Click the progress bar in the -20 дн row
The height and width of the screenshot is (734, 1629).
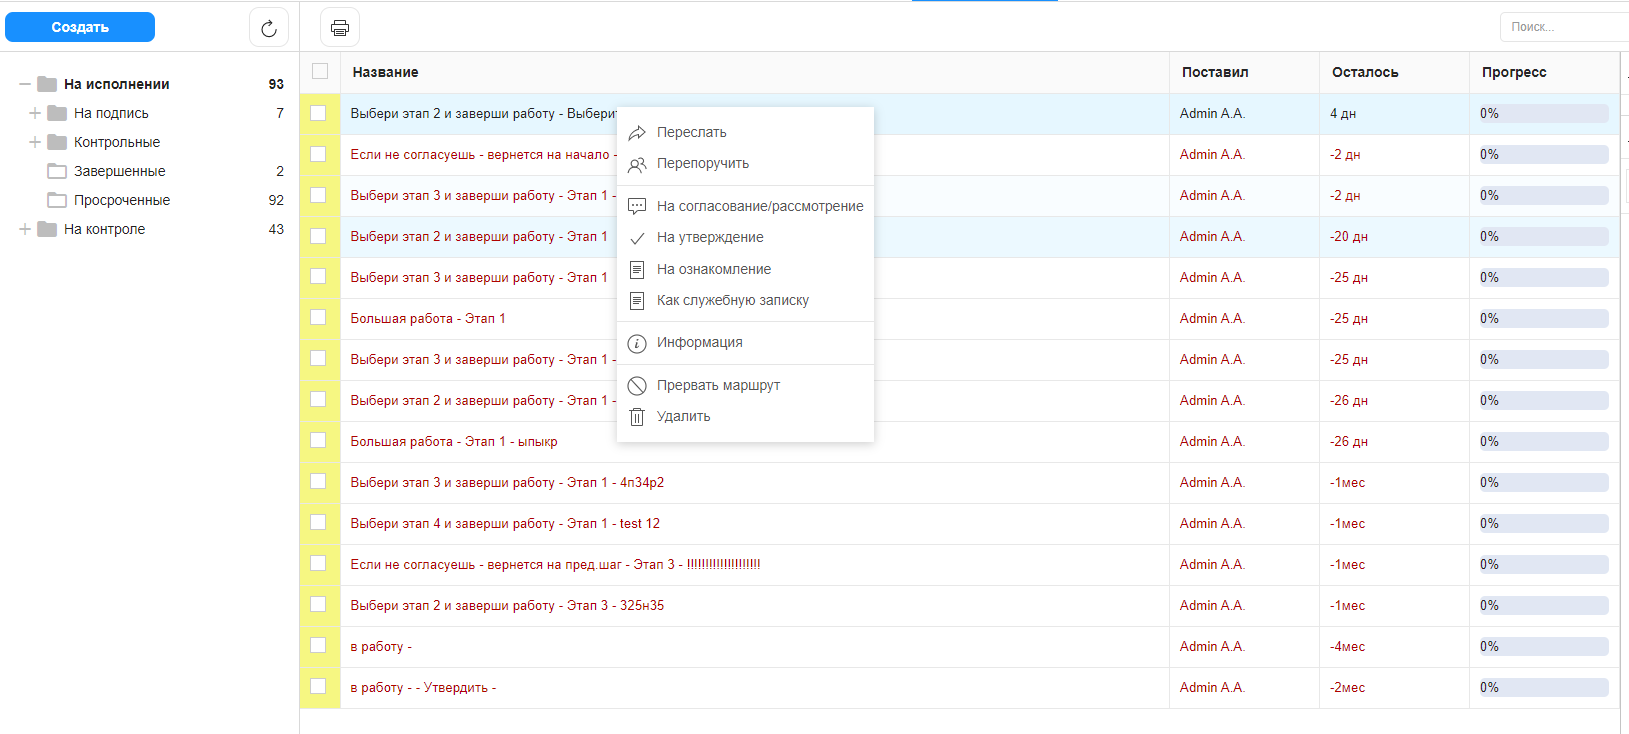1544,237
